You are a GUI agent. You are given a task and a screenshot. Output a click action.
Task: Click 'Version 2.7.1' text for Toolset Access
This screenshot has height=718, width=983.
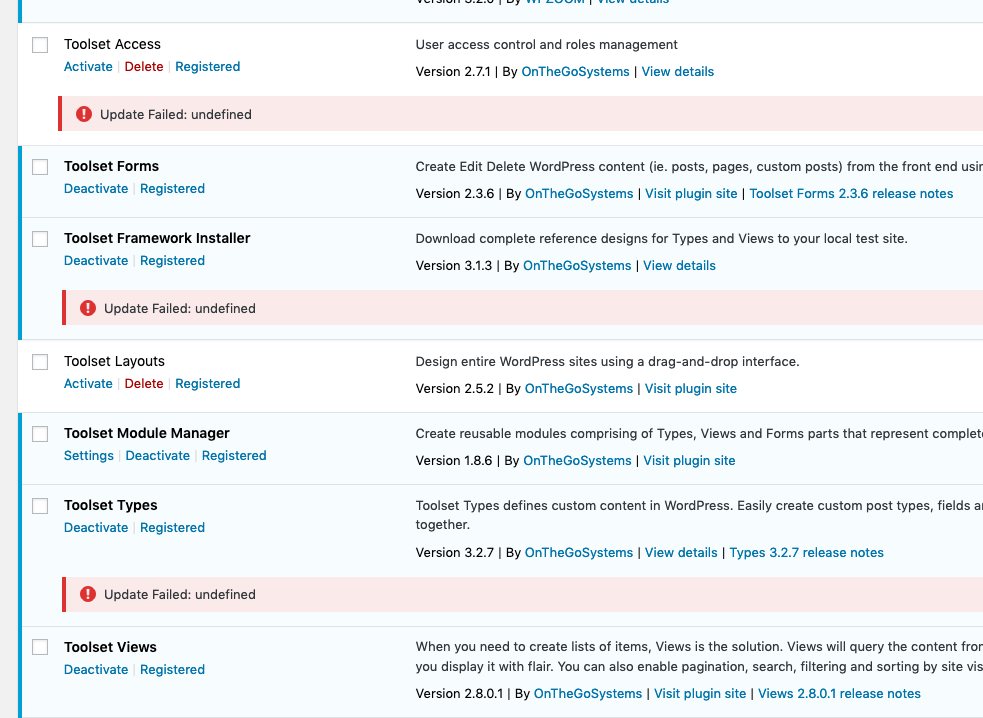(x=453, y=71)
